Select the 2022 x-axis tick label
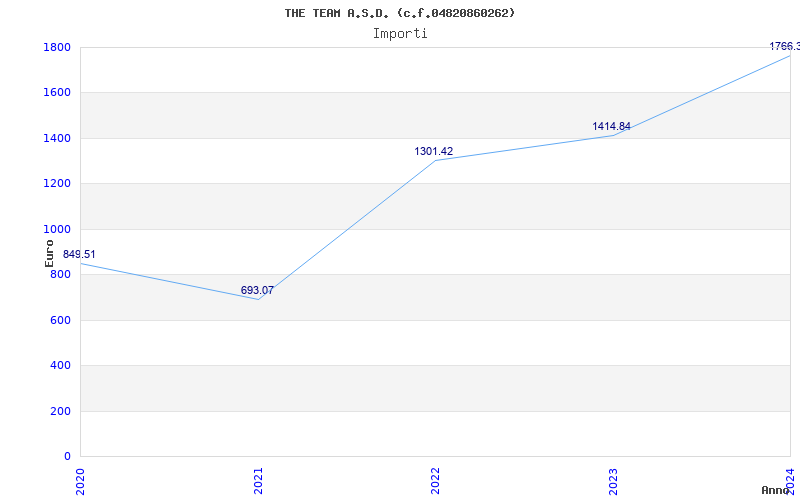 (x=436, y=479)
